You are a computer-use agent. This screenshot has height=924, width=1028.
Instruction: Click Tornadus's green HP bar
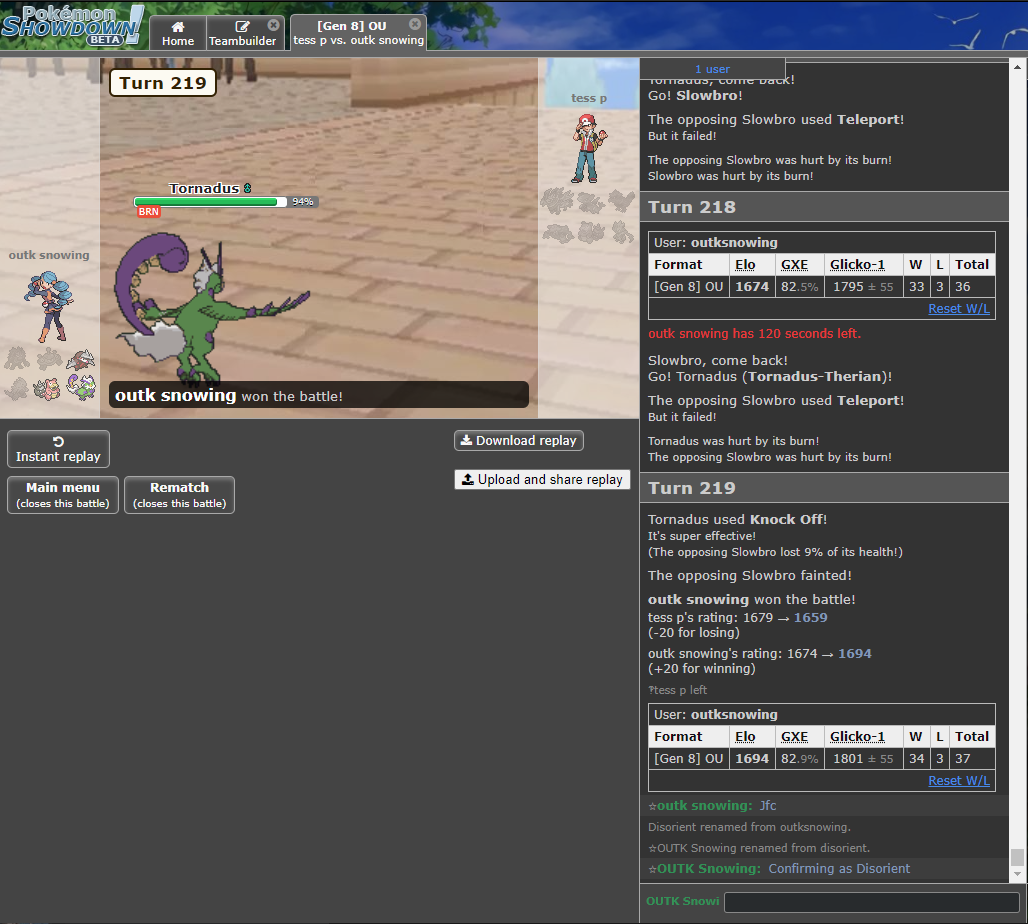click(x=210, y=202)
